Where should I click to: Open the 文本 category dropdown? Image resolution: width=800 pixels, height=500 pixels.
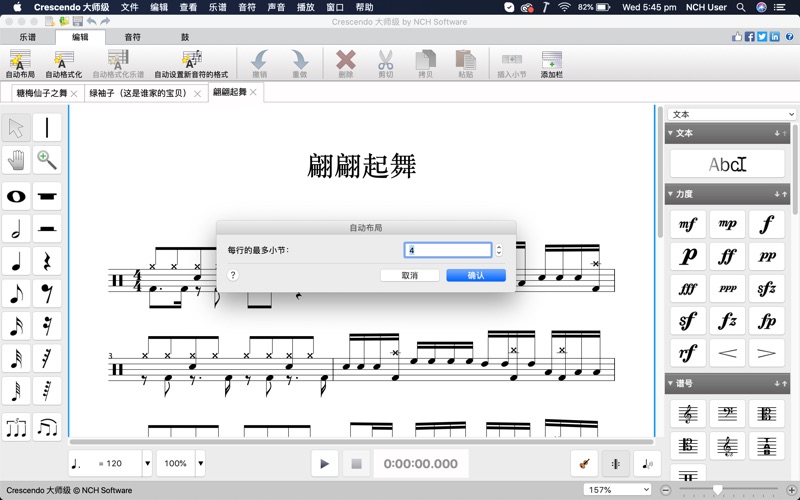(732, 114)
